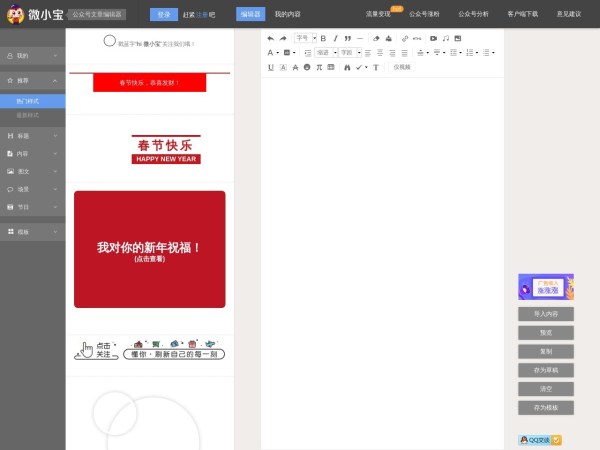Viewport: 600px width, 450px height.
Task: Select 热门样式 in the sidebar
Action: tap(28, 101)
